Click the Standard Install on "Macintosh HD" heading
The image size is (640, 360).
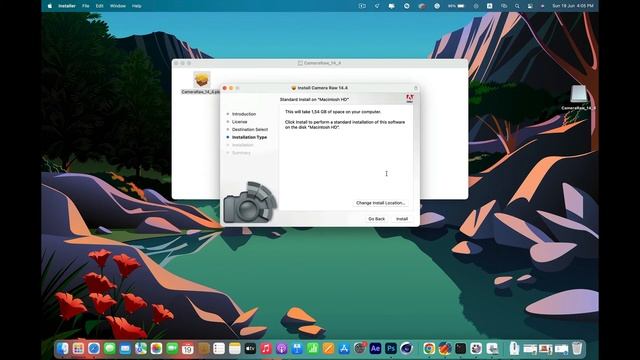coord(314,99)
